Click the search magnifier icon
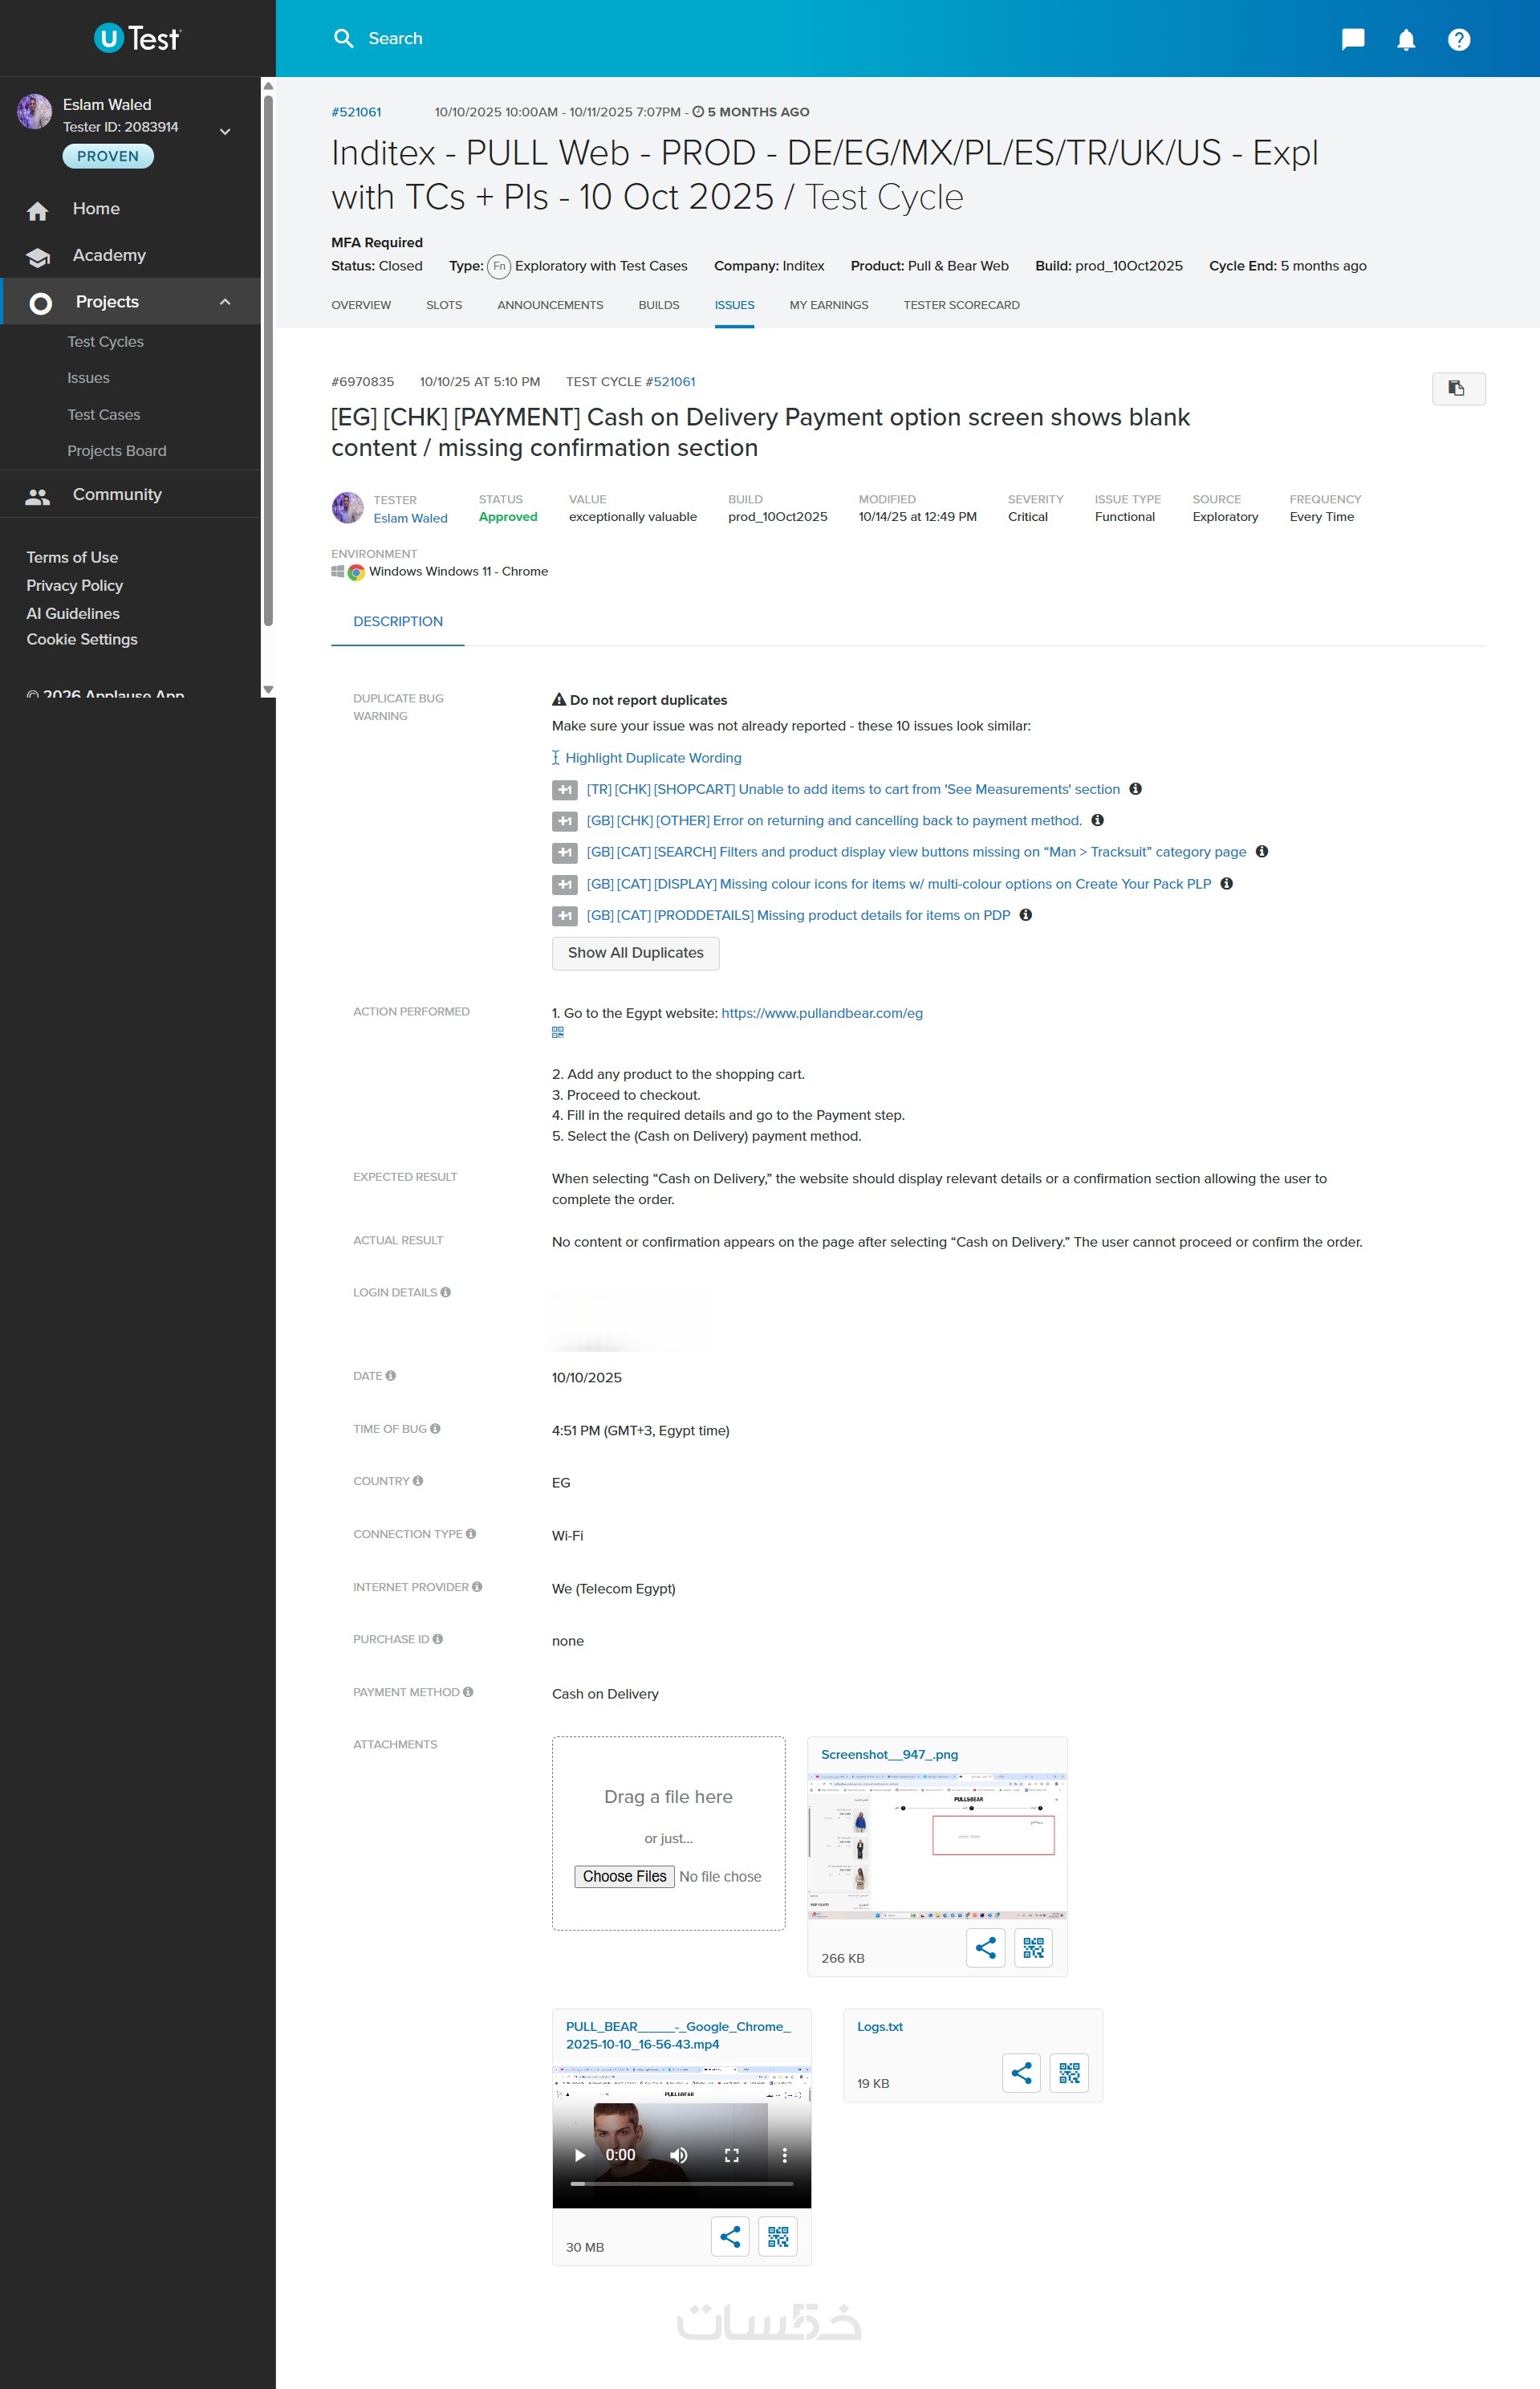The width and height of the screenshot is (1540, 2389). click(x=343, y=39)
